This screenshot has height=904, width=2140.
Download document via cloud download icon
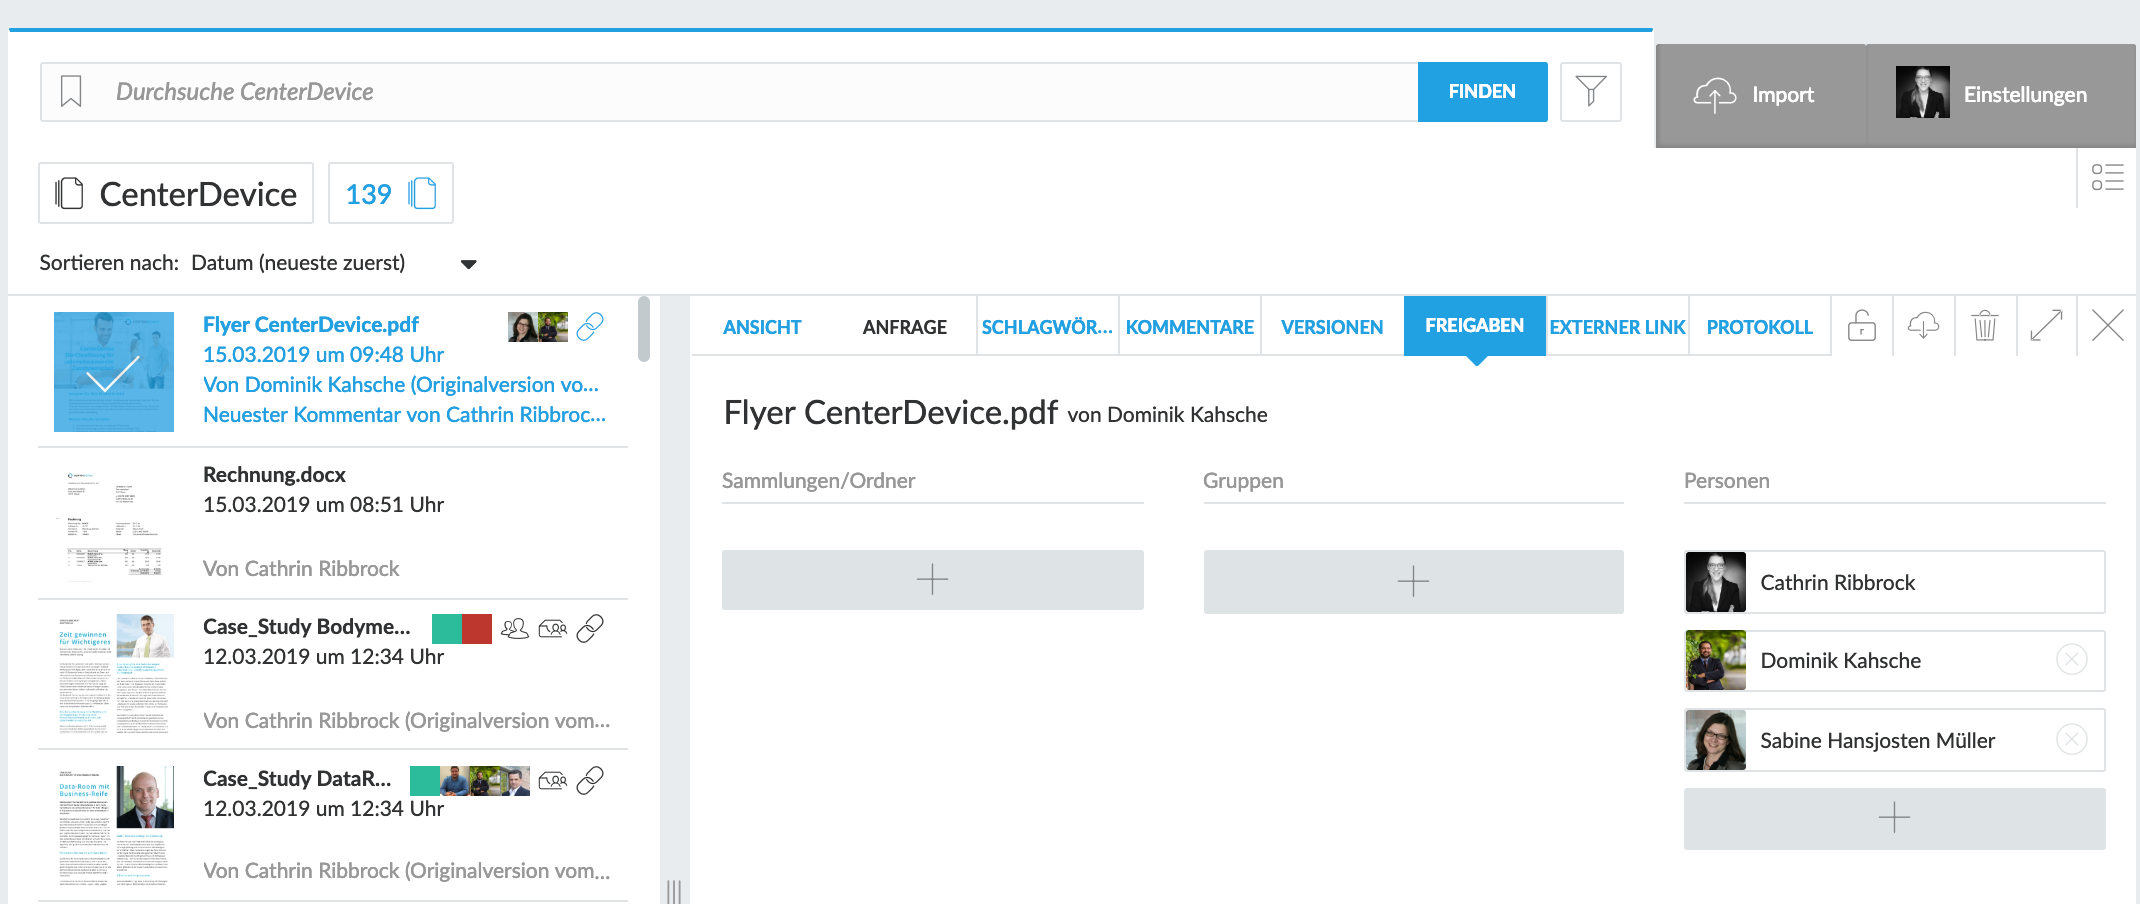(x=1923, y=326)
